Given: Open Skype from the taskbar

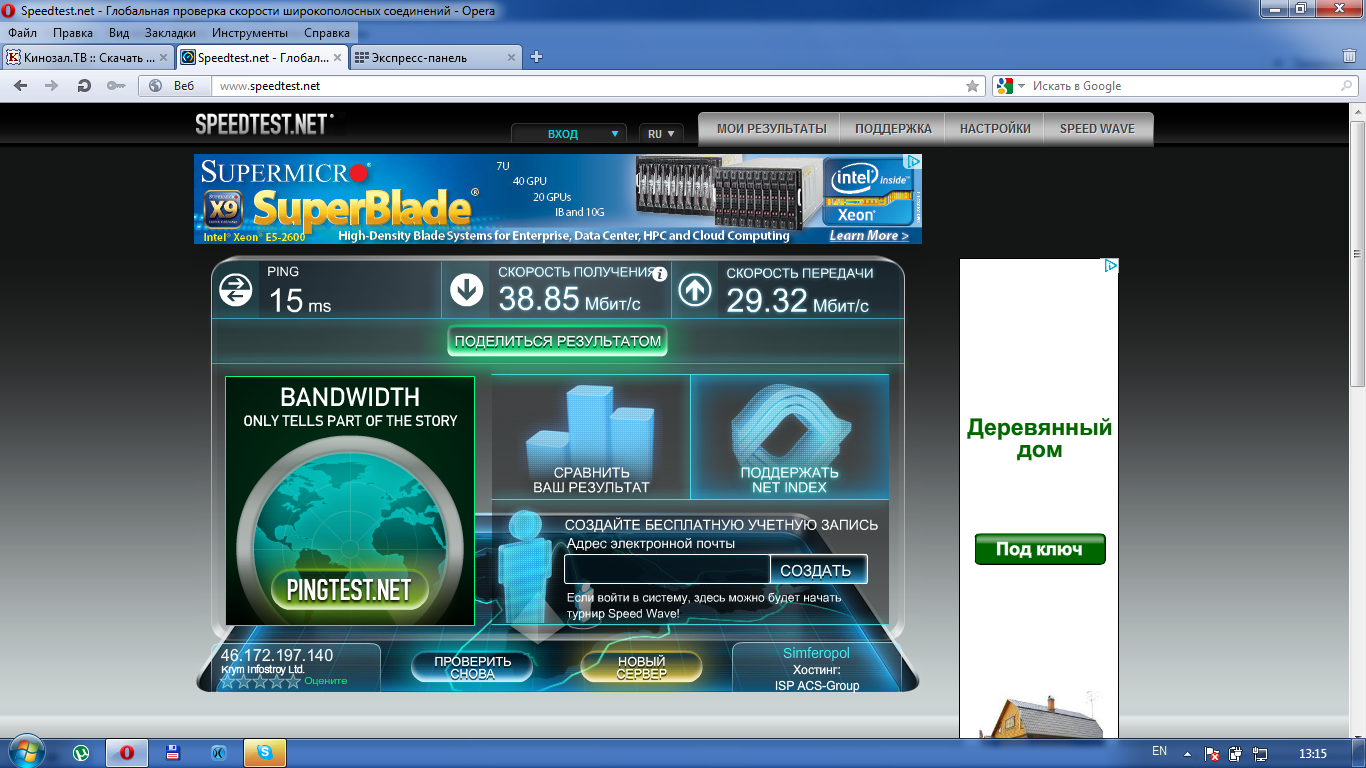Looking at the screenshot, I should coord(265,752).
